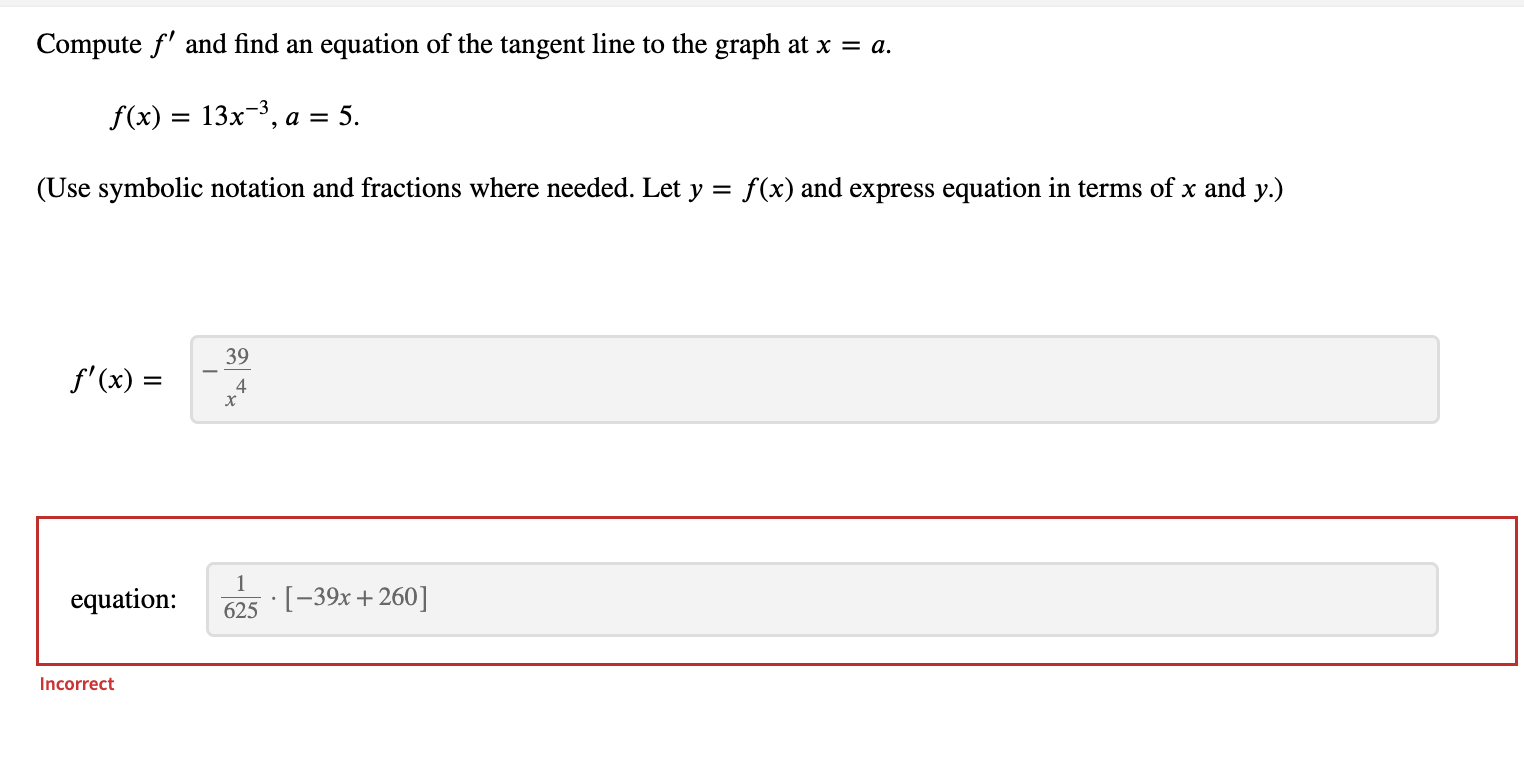Click inside the equation answer field
The image size is (1524, 769).
coord(800,598)
